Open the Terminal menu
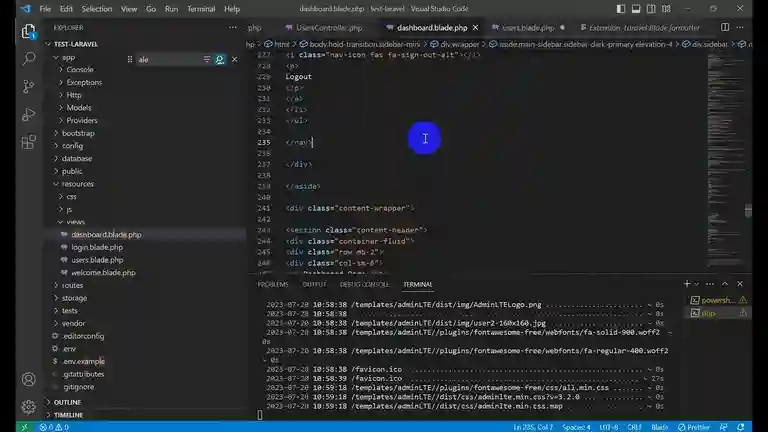The height and width of the screenshot is (432, 768). [x=201, y=9]
